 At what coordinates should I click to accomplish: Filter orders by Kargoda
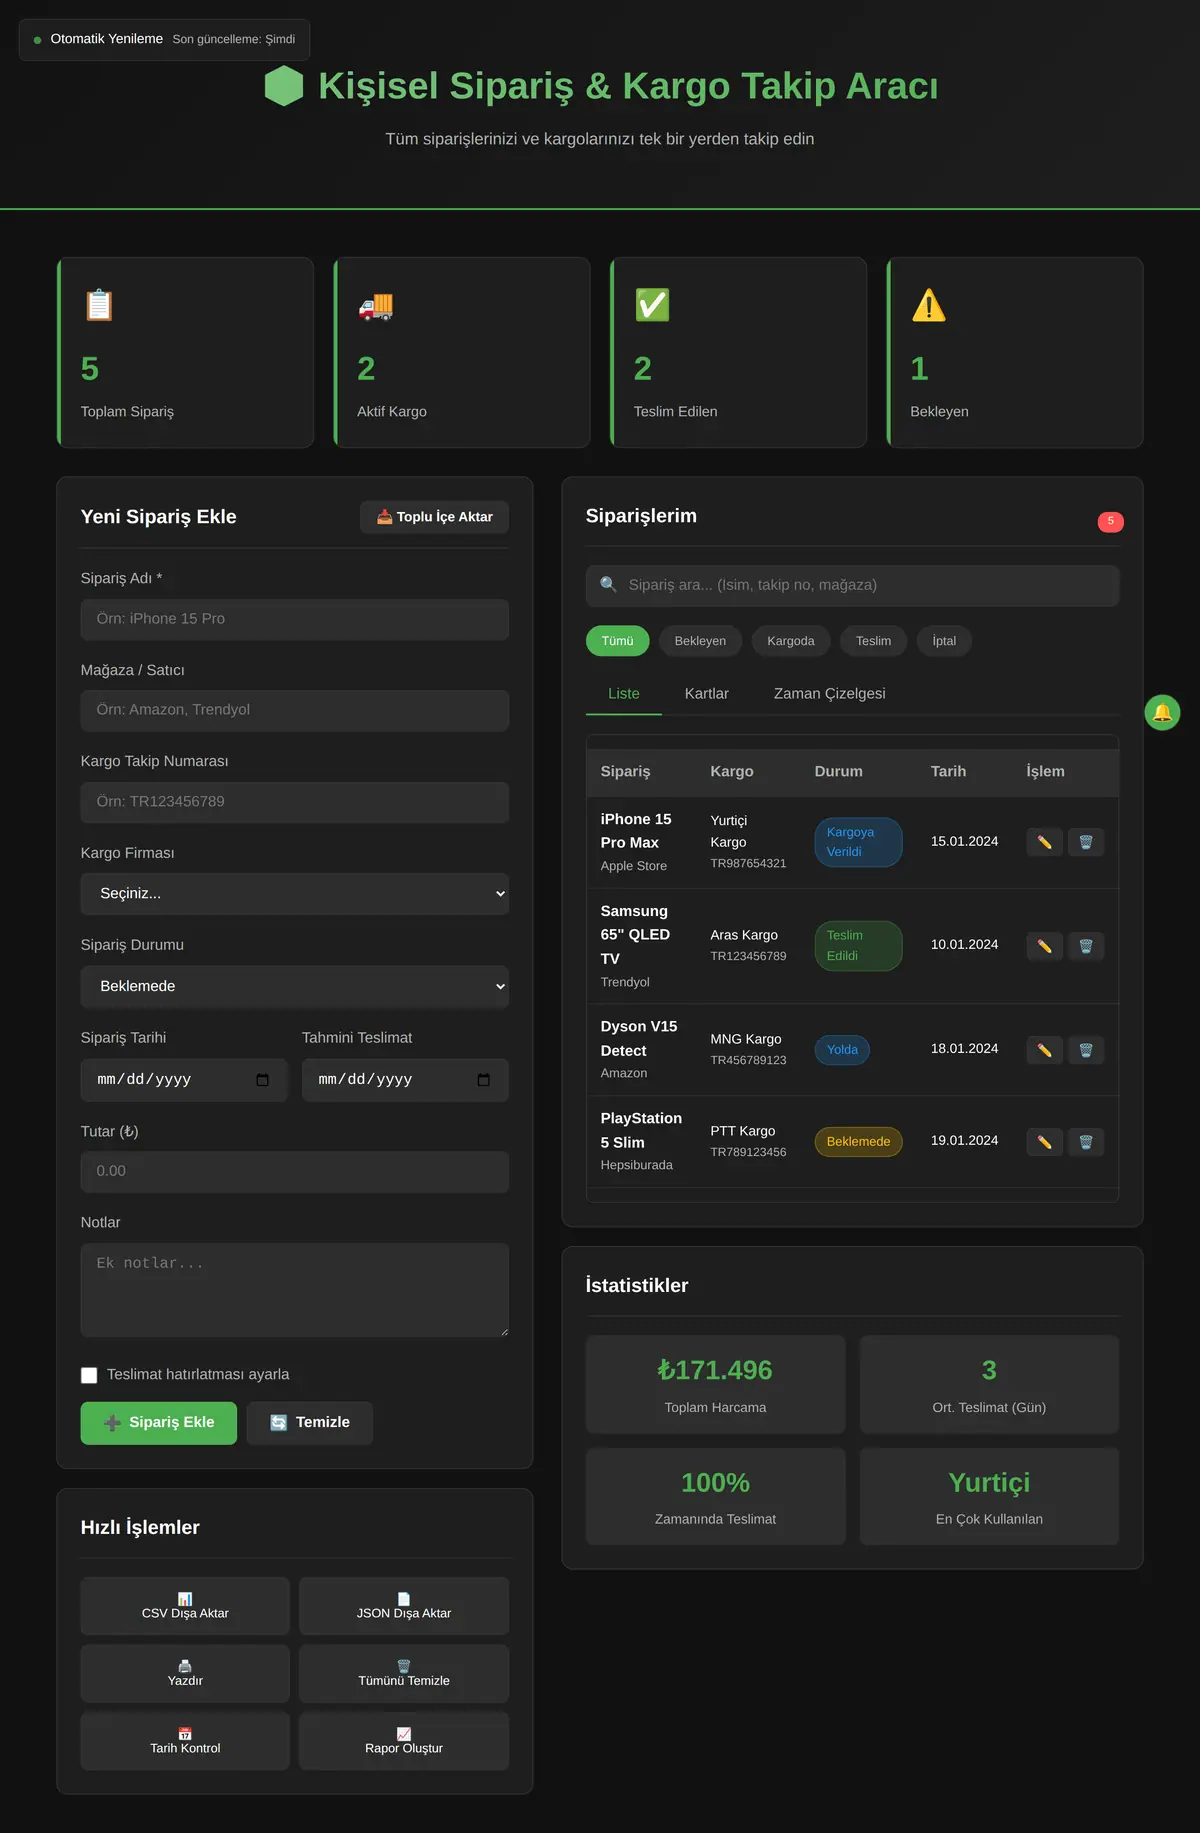tap(791, 641)
